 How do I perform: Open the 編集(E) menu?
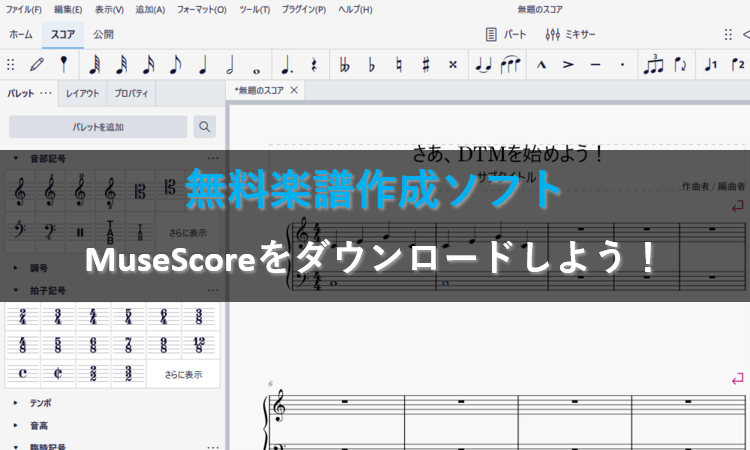click(68, 10)
